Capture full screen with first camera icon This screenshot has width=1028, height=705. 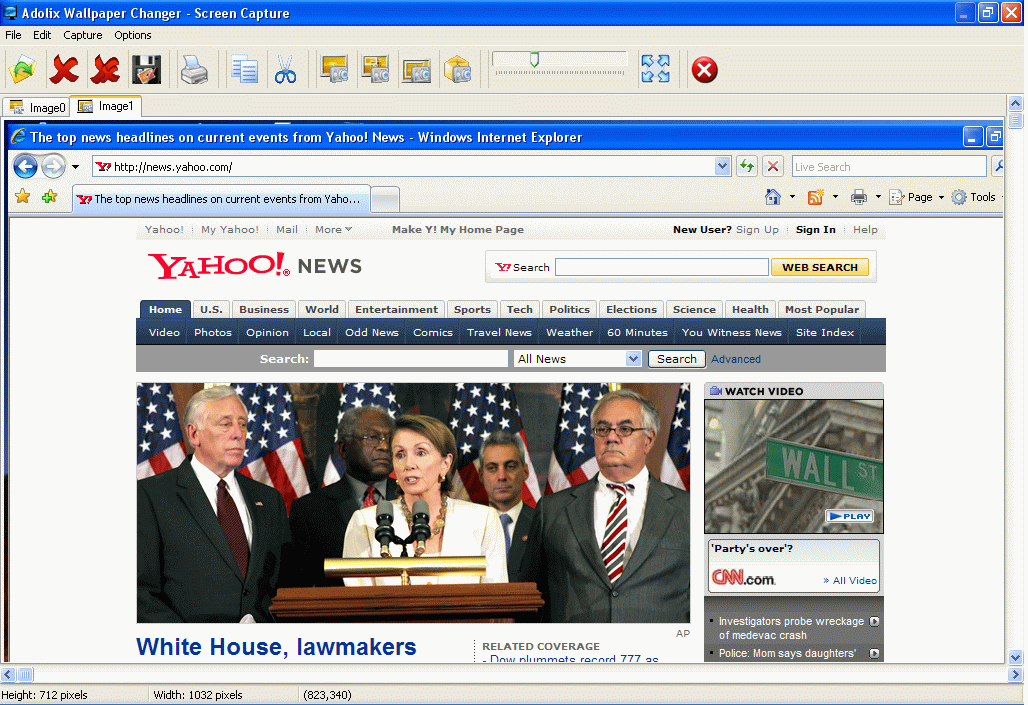point(334,69)
